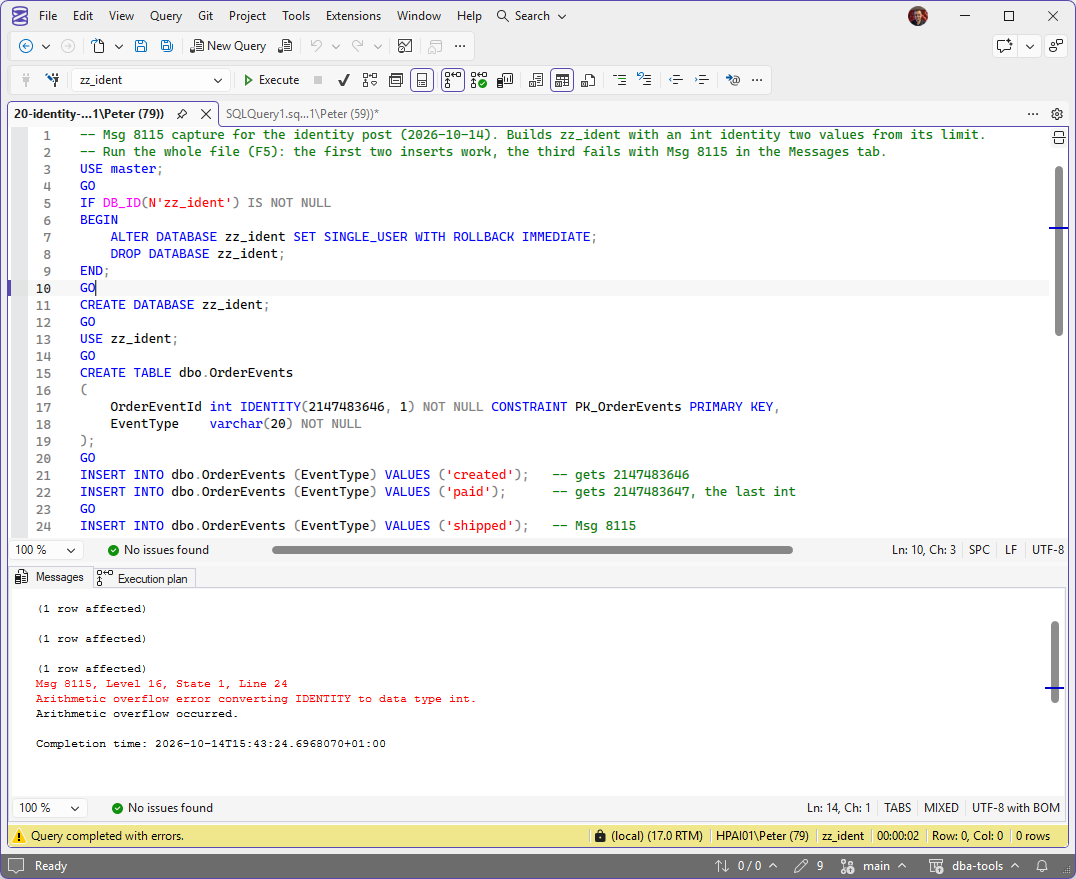
Task: Click the feedback icon left of Ready
Action: pos(16,866)
